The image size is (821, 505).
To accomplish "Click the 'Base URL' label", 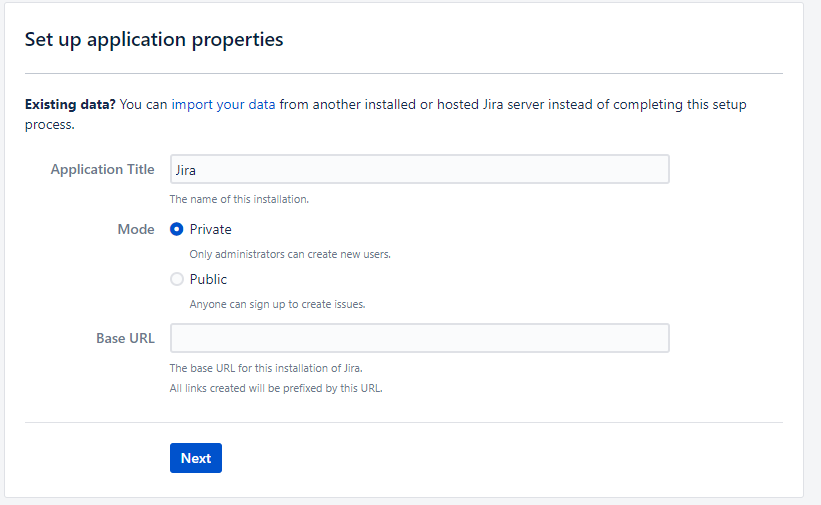I will pyautogui.click(x=125, y=338).
